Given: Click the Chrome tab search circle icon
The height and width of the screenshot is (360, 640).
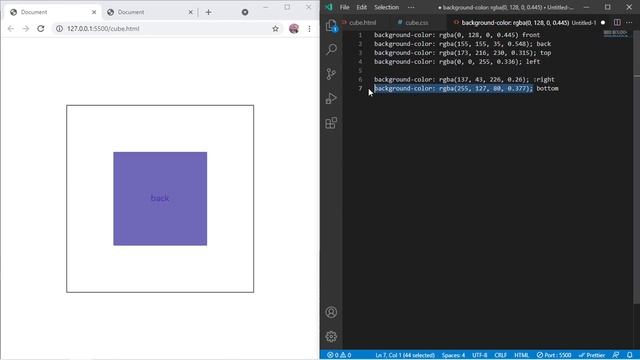Looking at the screenshot, I should pos(245,12).
